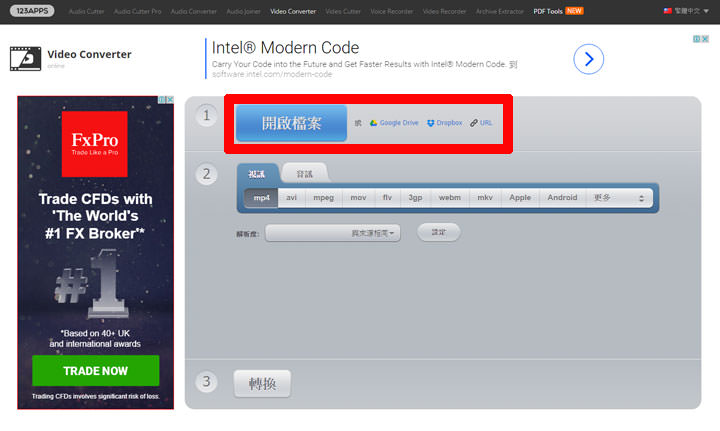Click the AdChoices icon on top banner

tap(697, 39)
